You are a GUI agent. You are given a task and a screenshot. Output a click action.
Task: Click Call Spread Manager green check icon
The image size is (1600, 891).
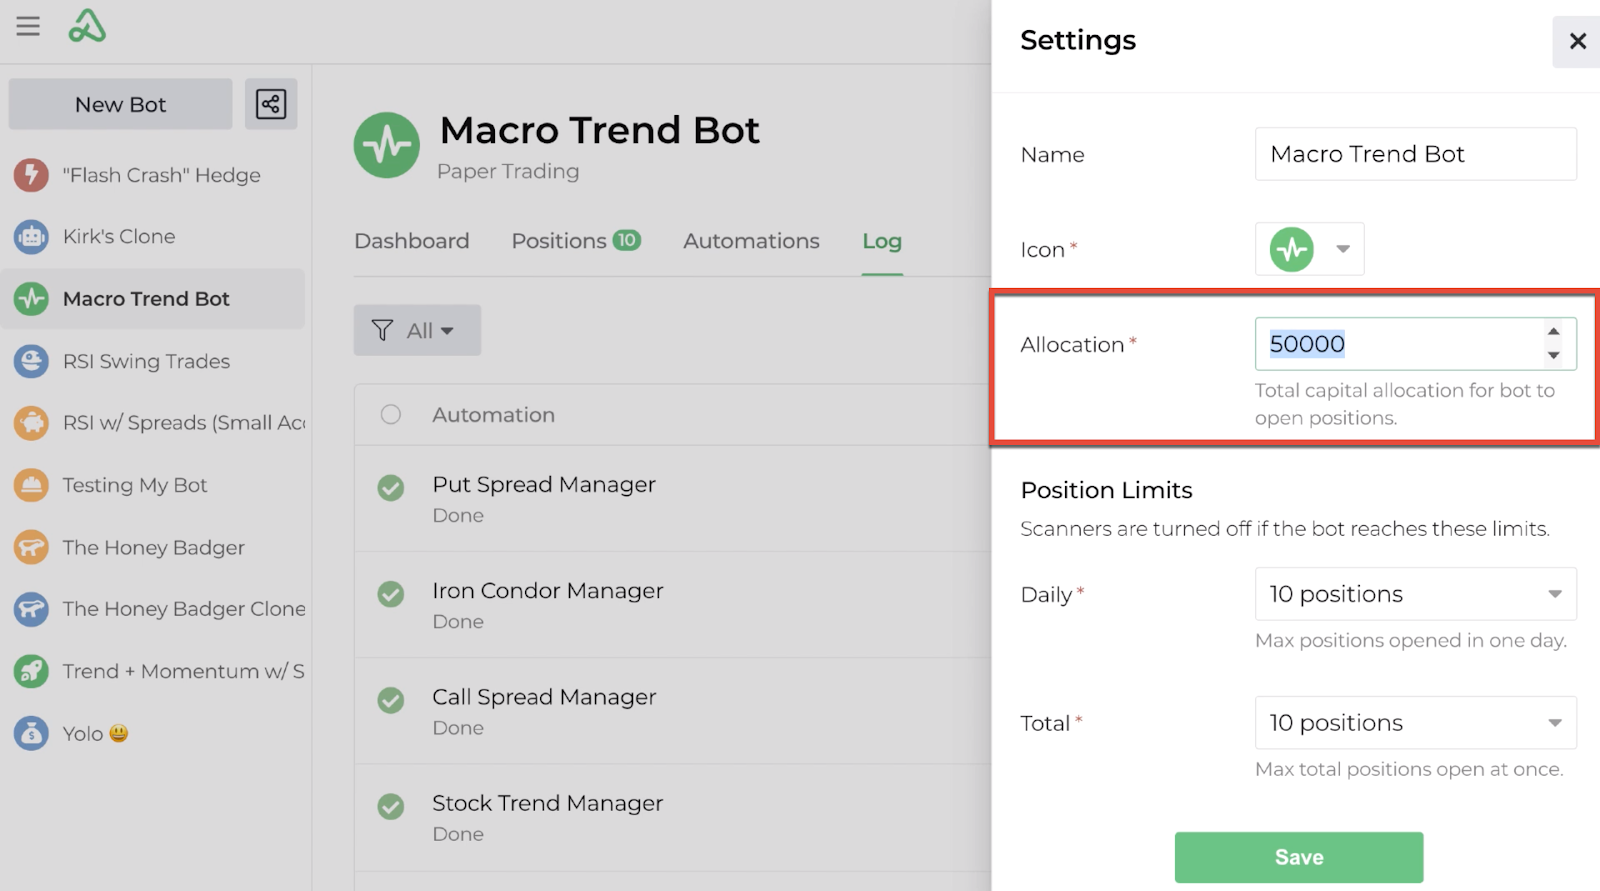391,700
